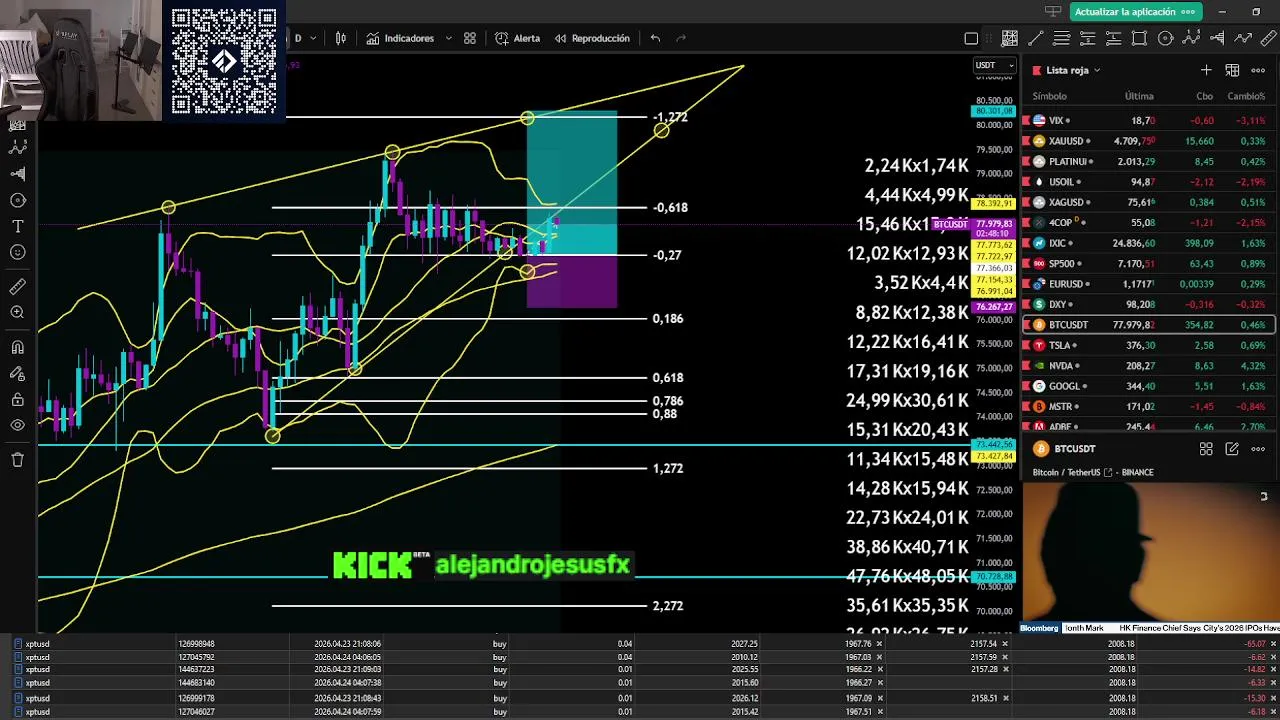Undo the last chart action
Viewport: 1280px width, 720px height.
pos(655,38)
